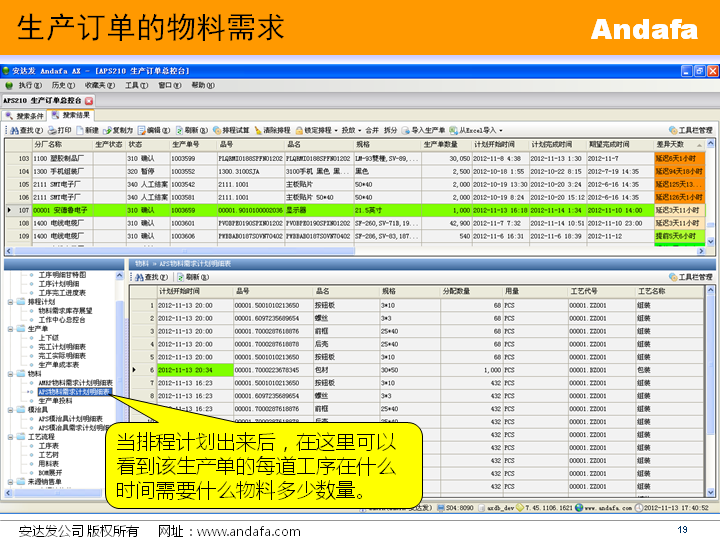
Task: Click the 复制为 (Copy as) toolbar icon
Action: [120, 130]
